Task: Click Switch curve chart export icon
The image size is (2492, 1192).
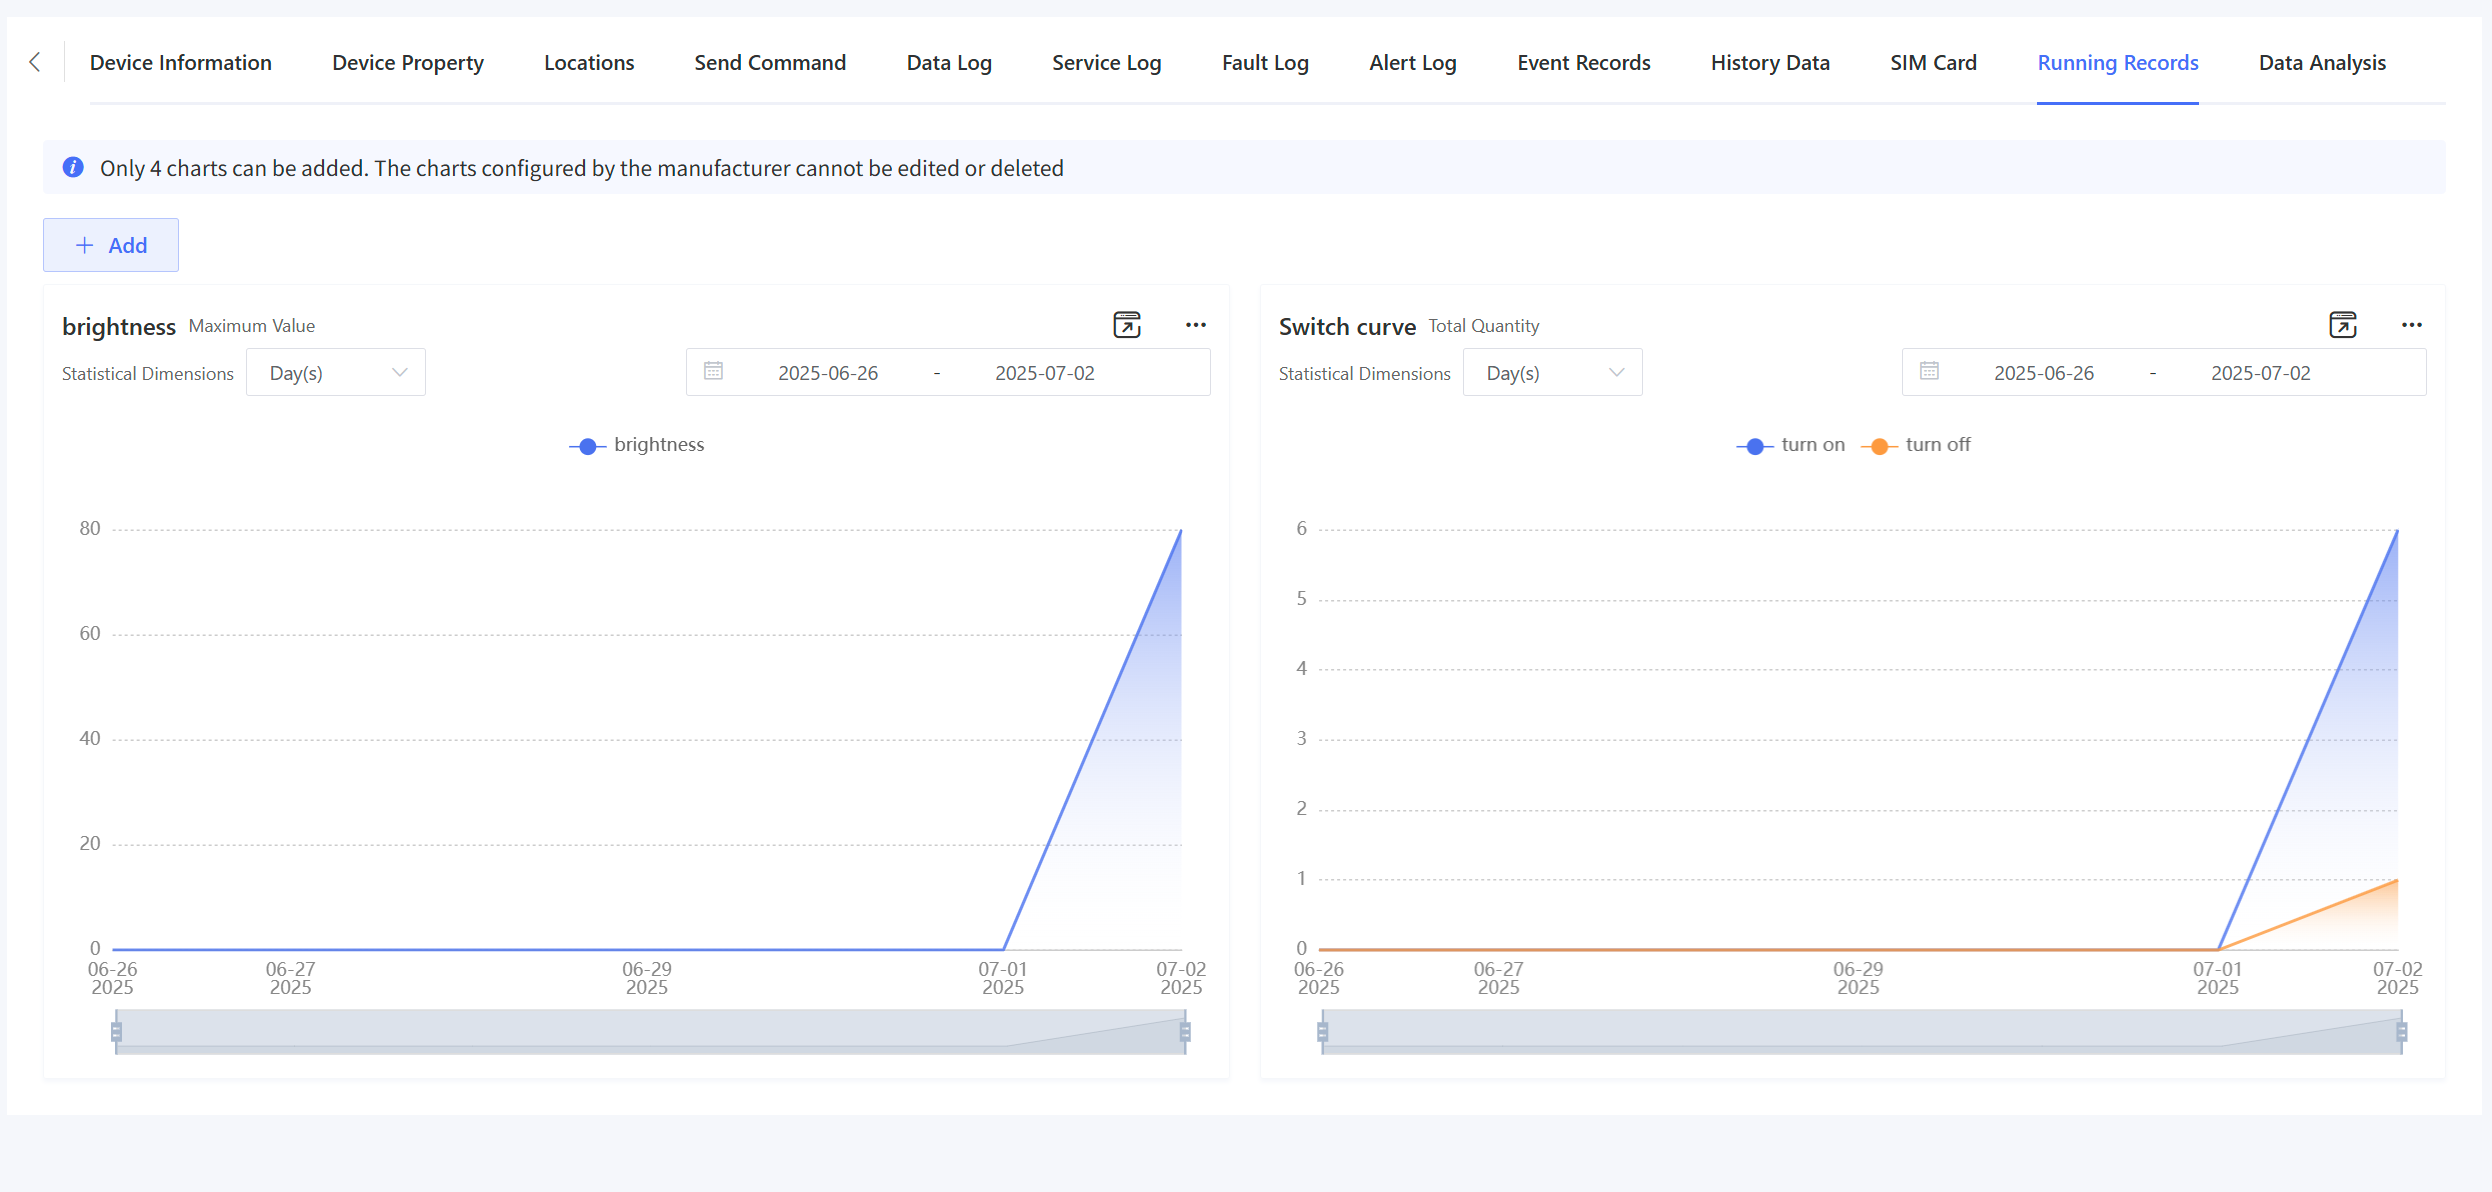Action: (2343, 325)
